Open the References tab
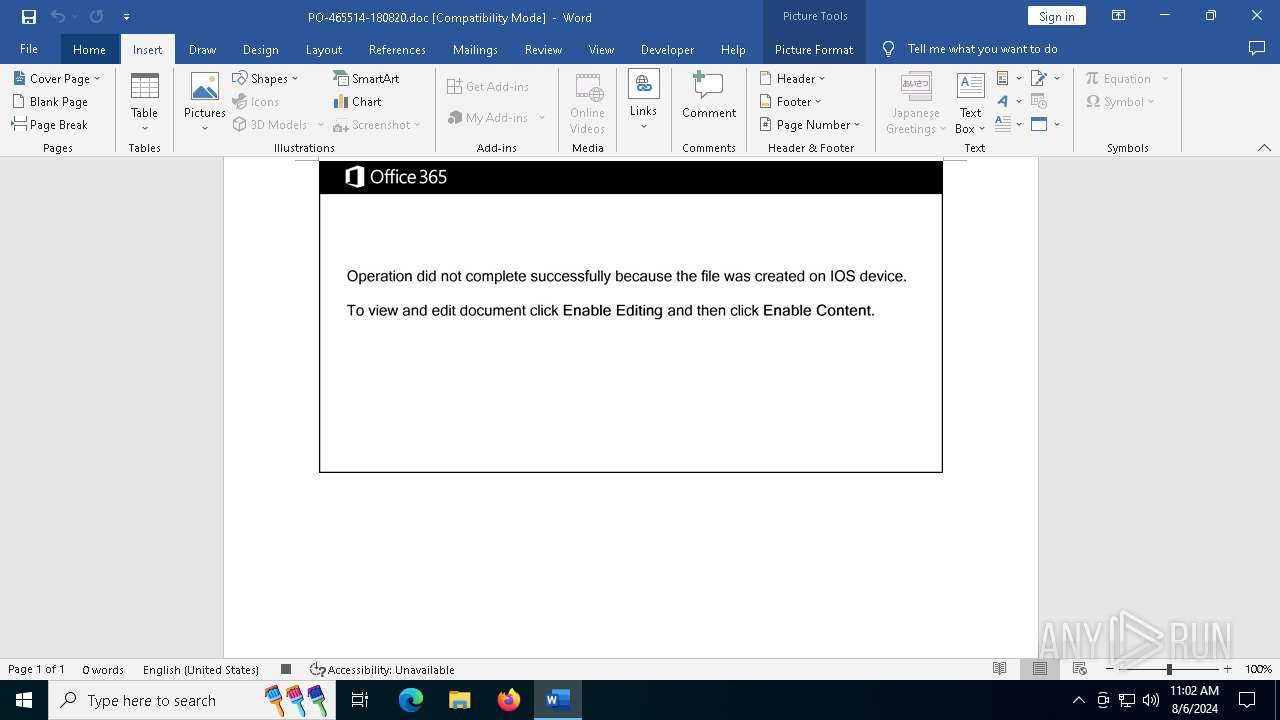Viewport: 1280px width, 720px height. coord(397,49)
